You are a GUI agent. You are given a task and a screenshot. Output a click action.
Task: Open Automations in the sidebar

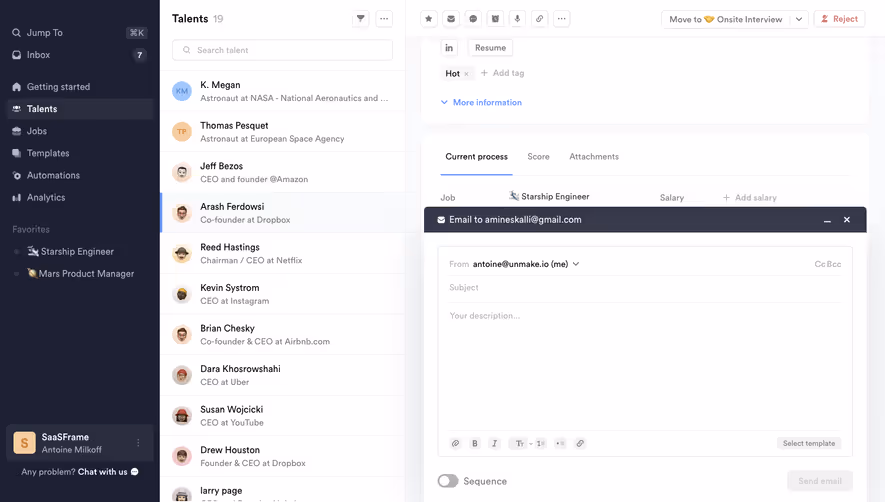coord(79,175)
